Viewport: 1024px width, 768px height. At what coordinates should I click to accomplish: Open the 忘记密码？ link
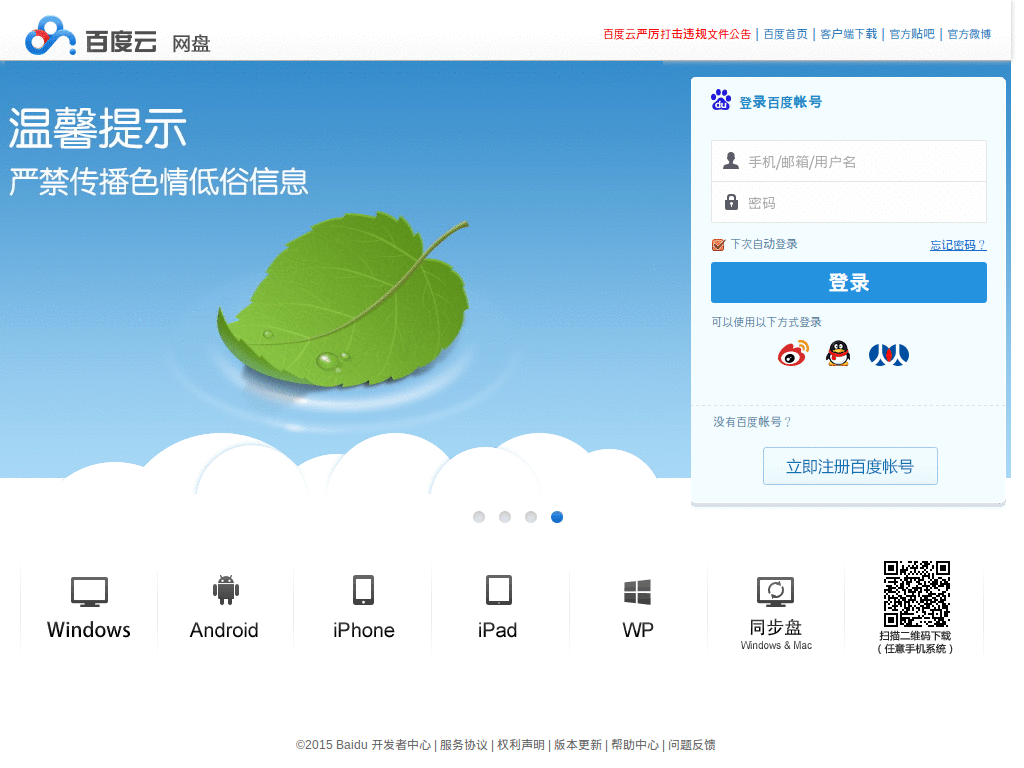pos(958,245)
